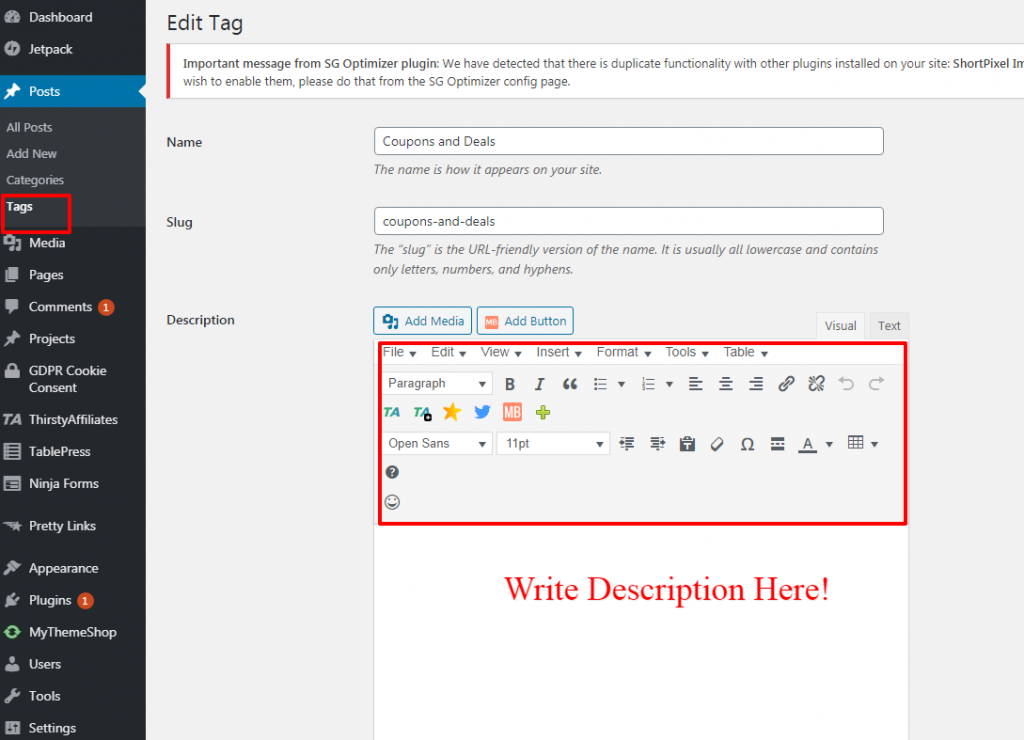The height and width of the screenshot is (740, 1024).
Task: Insert a Twitter embed via the Twitter icon
Action: pos(482,411)
